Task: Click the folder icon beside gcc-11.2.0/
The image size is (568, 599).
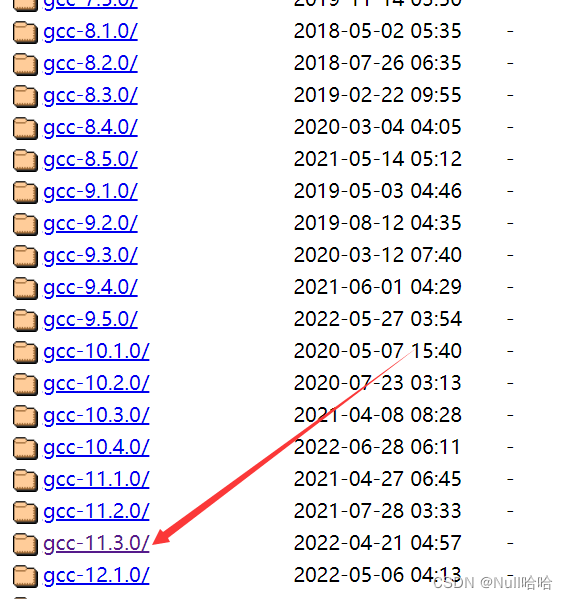Action: pos(25,513)
